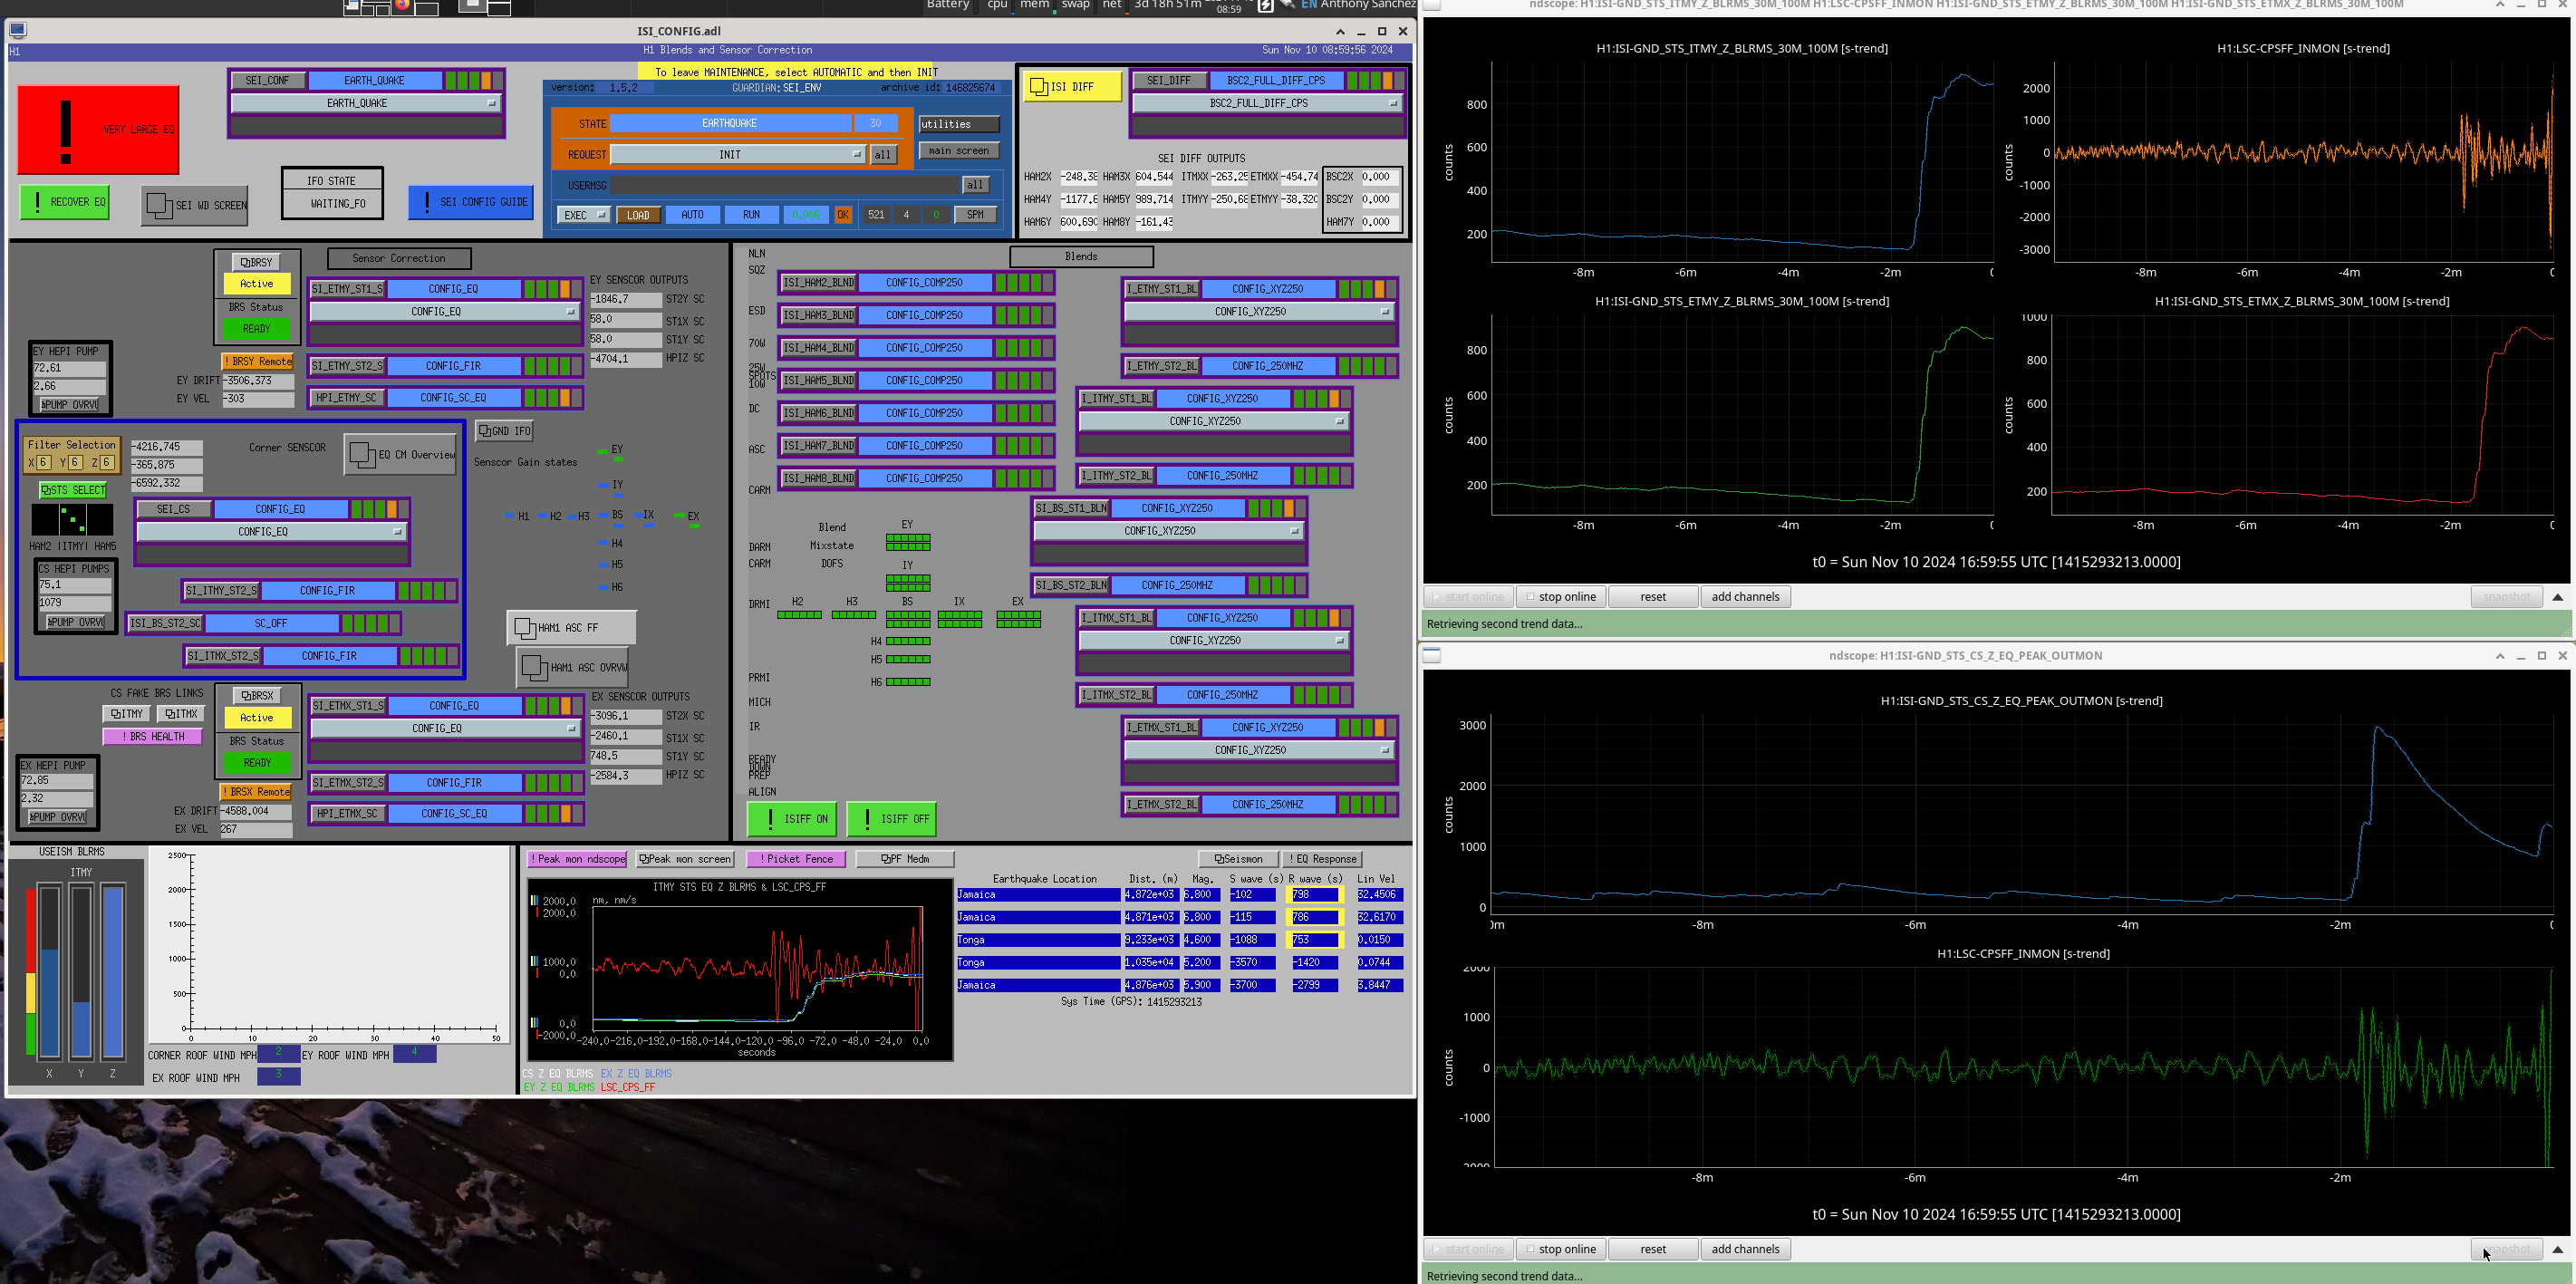The height and width of the screenshot is (1284, 2576).
Task: Set guardian op to RUN
Action: tap(752, 215)
